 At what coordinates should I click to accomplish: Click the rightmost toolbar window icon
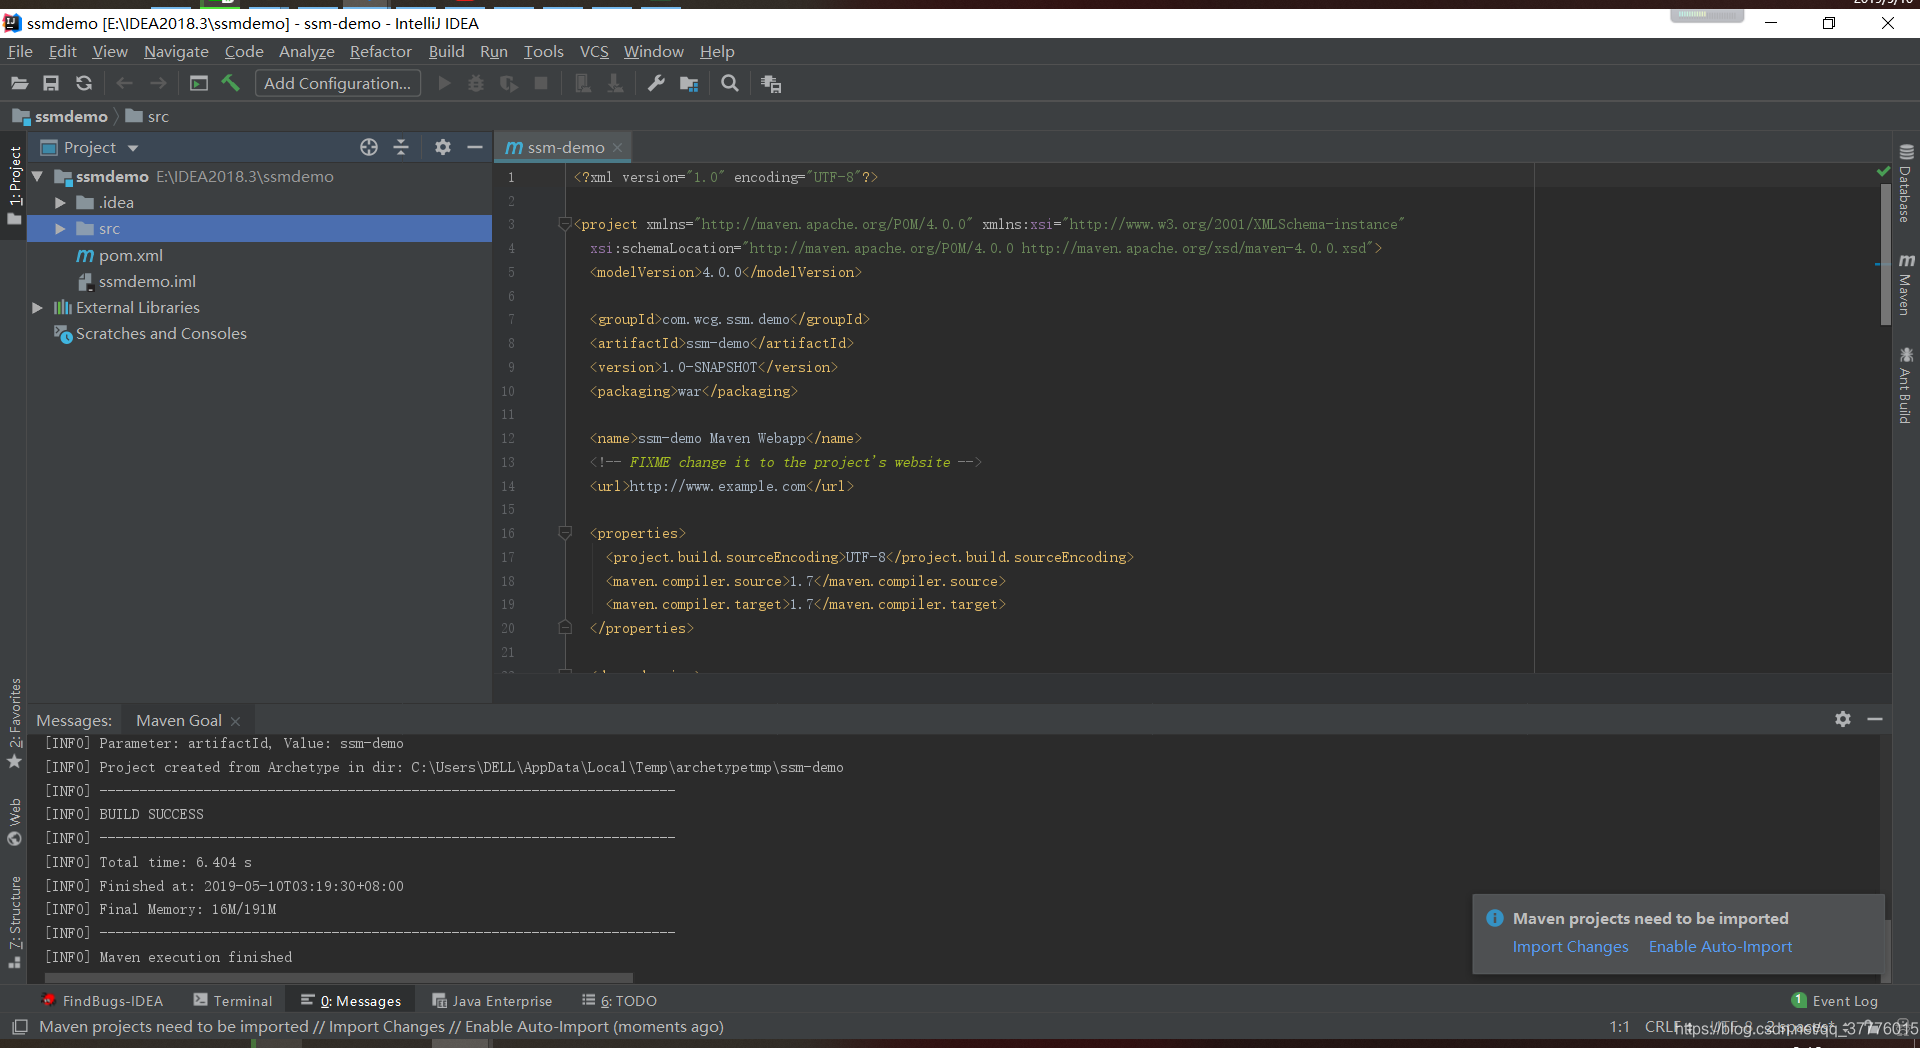(771, 84)
